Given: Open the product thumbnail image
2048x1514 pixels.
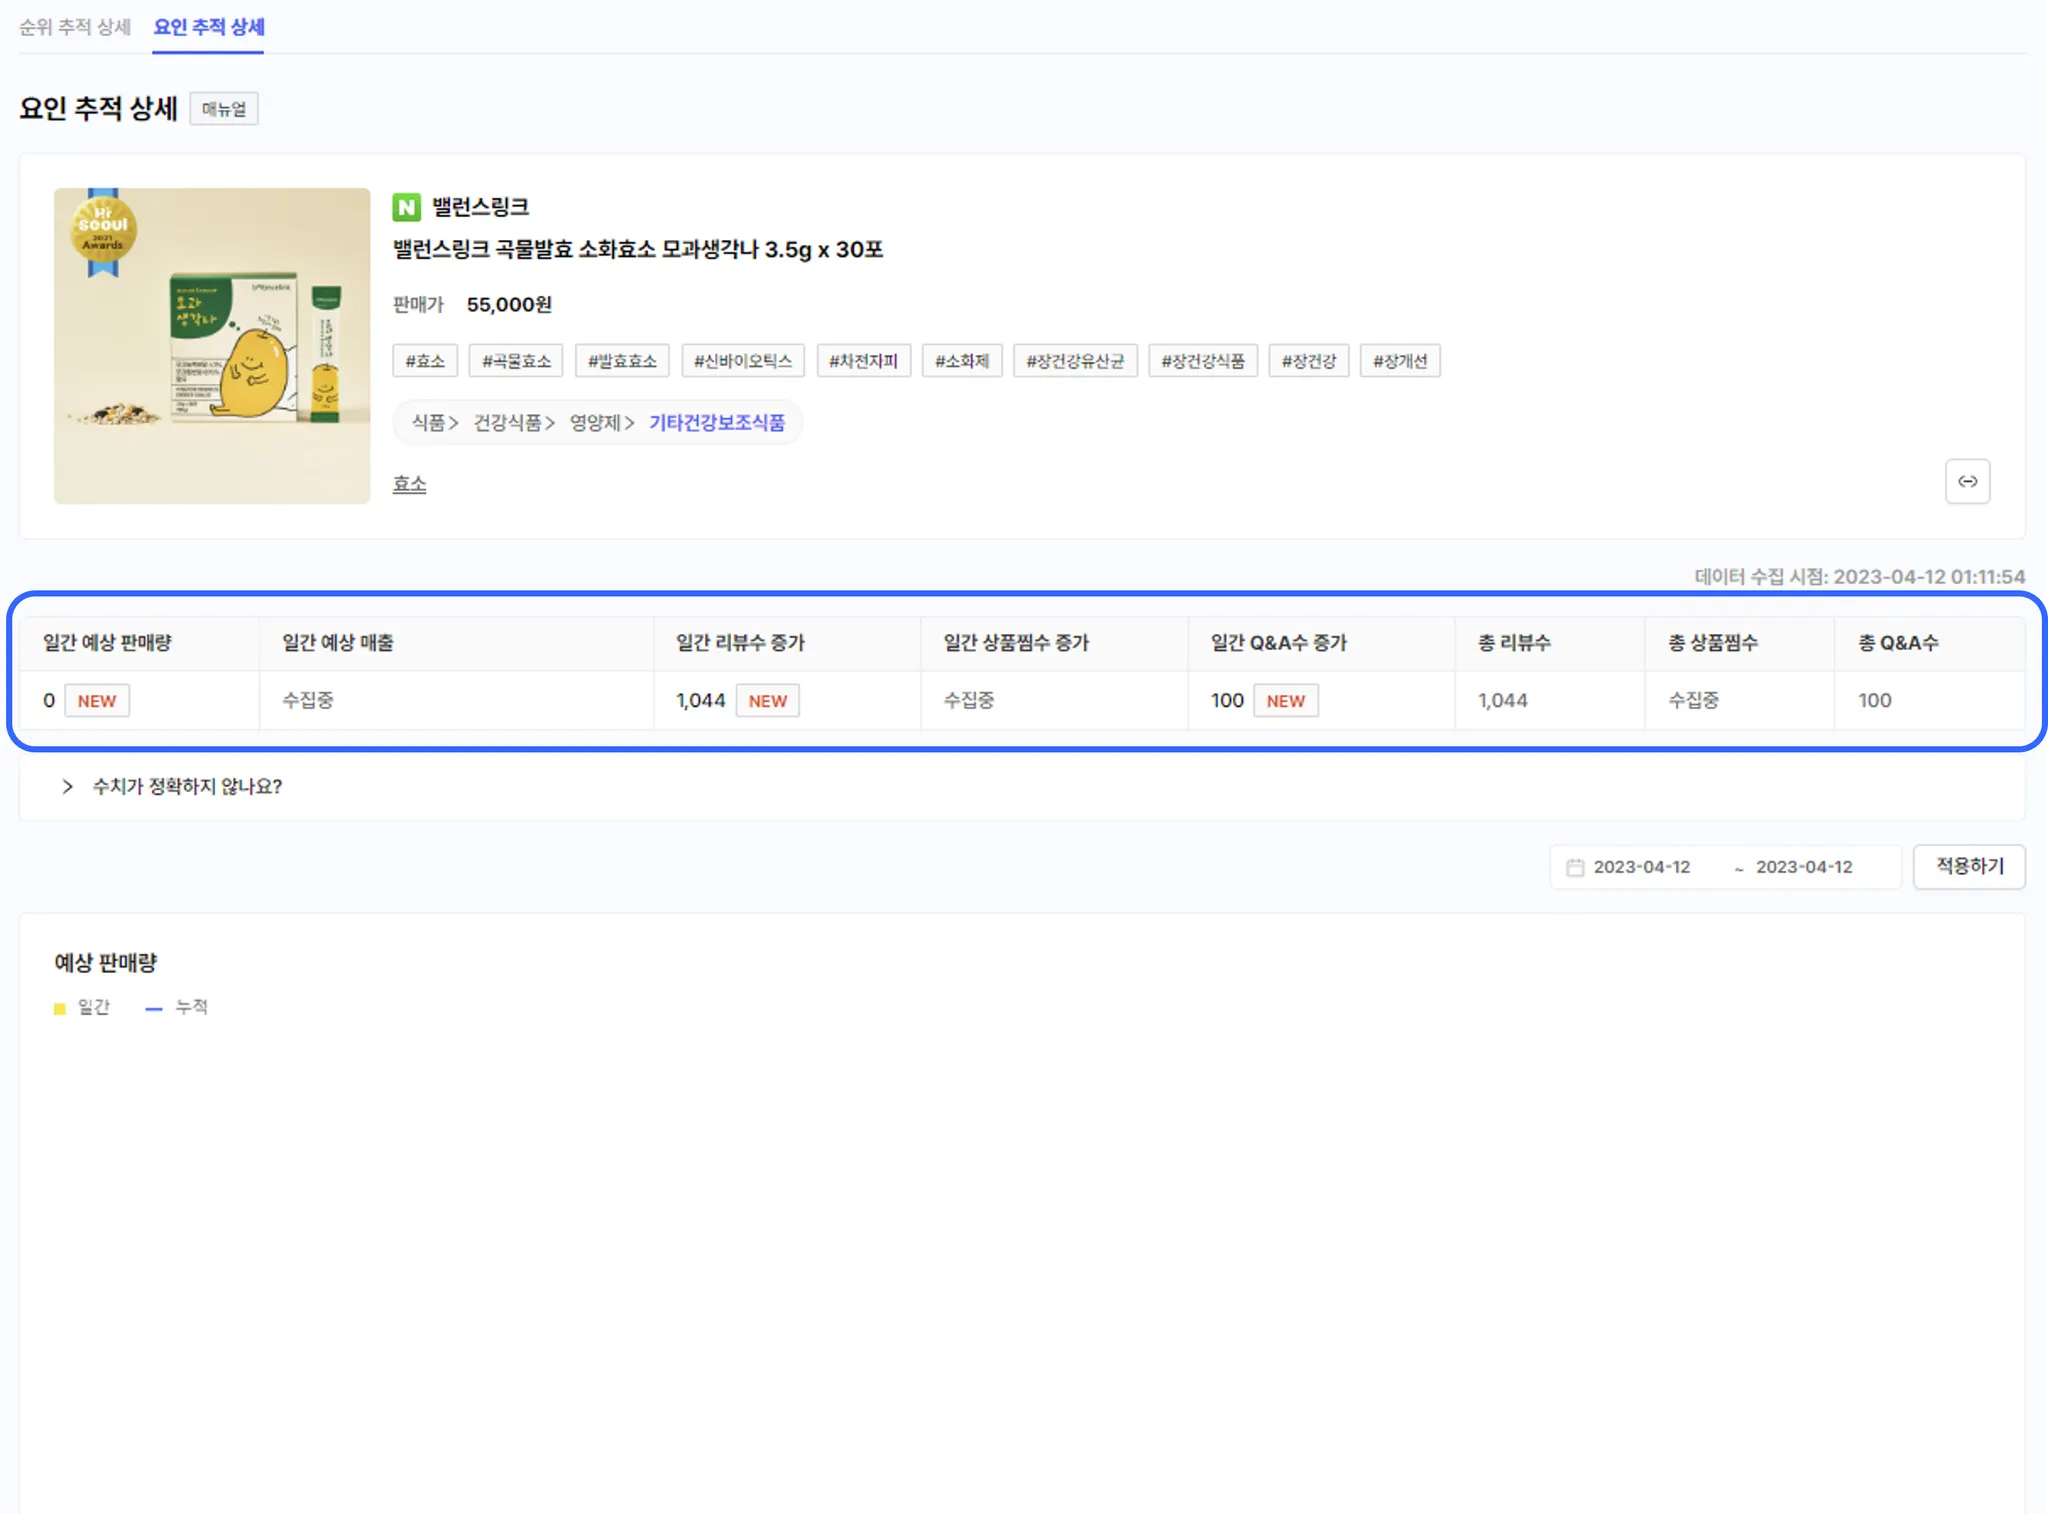Looking at the screenshot, I should click(x=212, y=346).
